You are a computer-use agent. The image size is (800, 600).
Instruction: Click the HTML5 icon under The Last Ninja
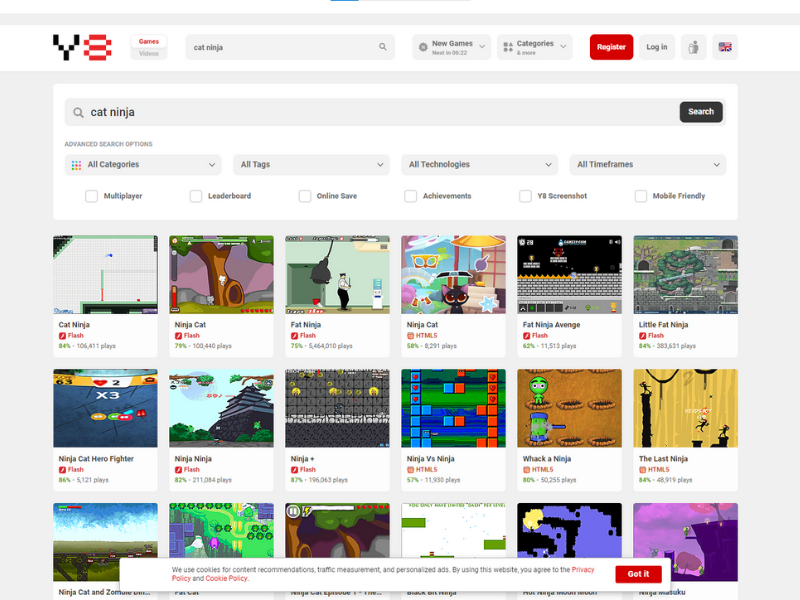point(642,470)
